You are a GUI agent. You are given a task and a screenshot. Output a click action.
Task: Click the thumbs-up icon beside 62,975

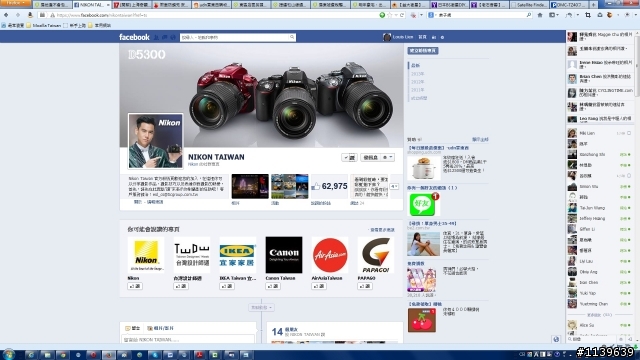click(x=316, y=187)
